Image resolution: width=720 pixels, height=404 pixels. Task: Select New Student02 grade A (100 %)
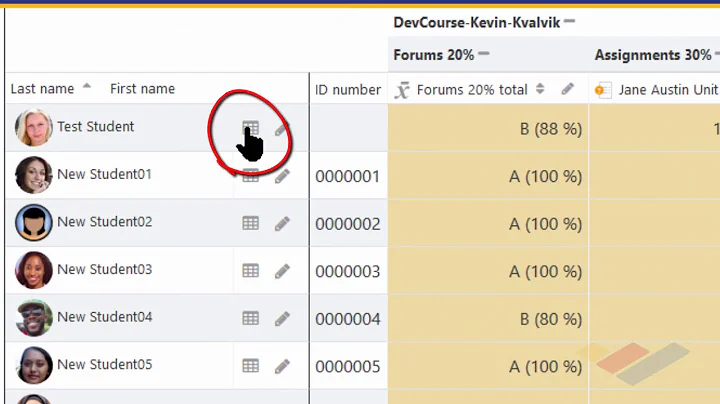pos(546,224)
